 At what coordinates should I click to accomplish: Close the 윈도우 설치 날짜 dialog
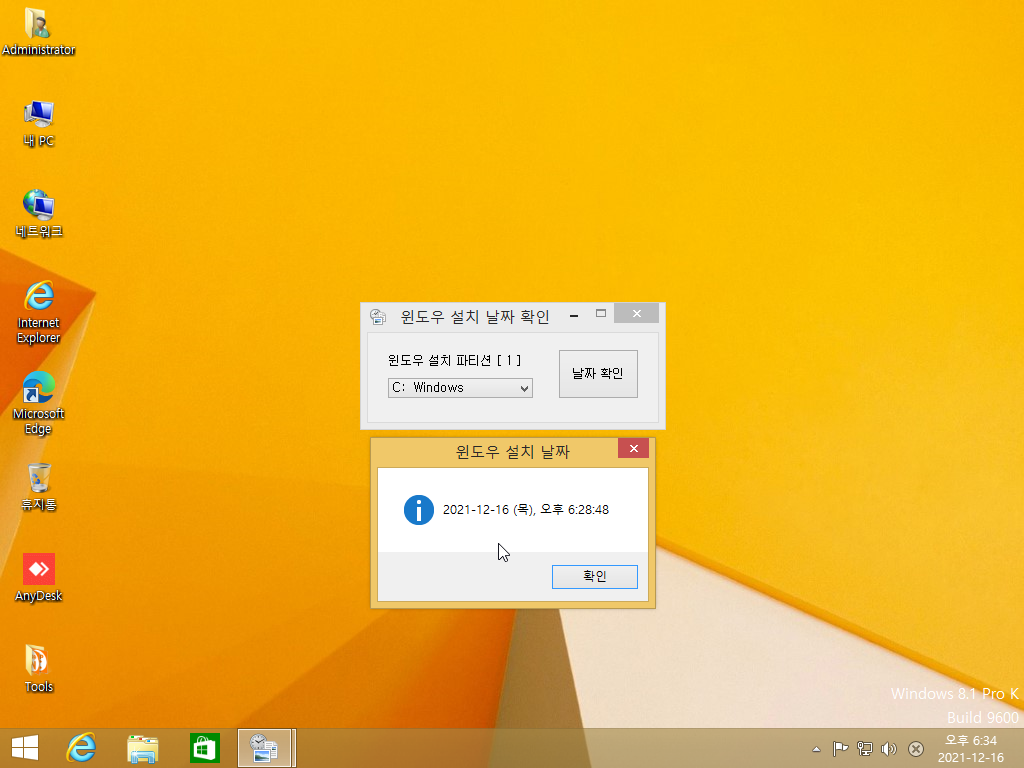633,448
